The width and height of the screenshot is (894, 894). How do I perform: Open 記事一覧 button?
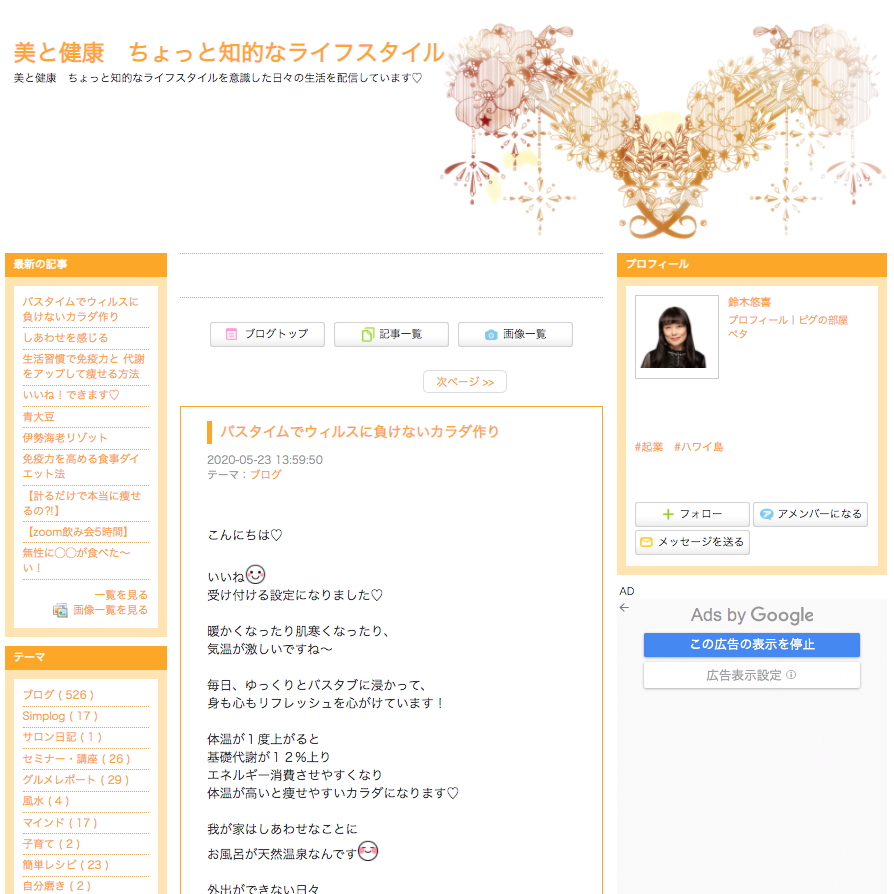click(391, 335)
